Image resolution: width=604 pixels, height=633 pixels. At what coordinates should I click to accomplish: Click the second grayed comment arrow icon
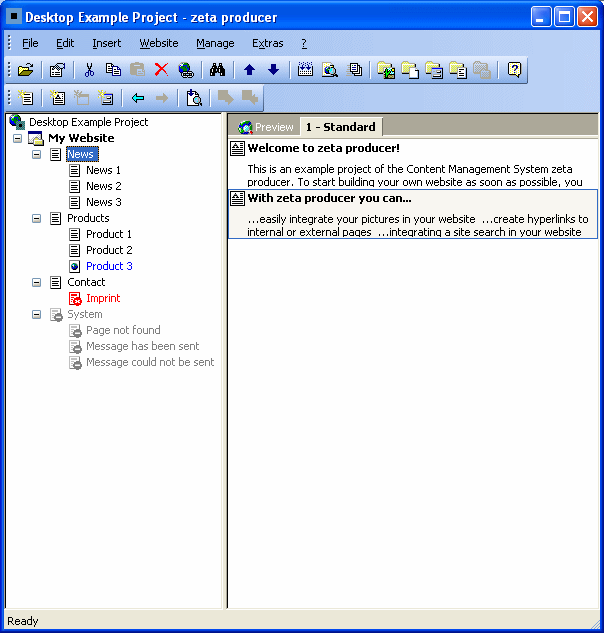pyautogui.click(x=250, y=97)
